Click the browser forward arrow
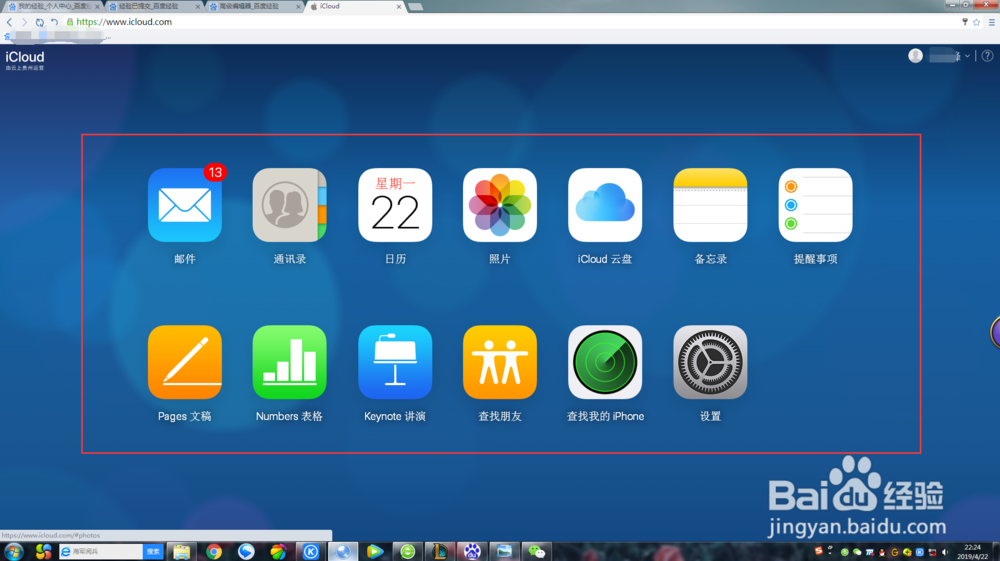 24,22
